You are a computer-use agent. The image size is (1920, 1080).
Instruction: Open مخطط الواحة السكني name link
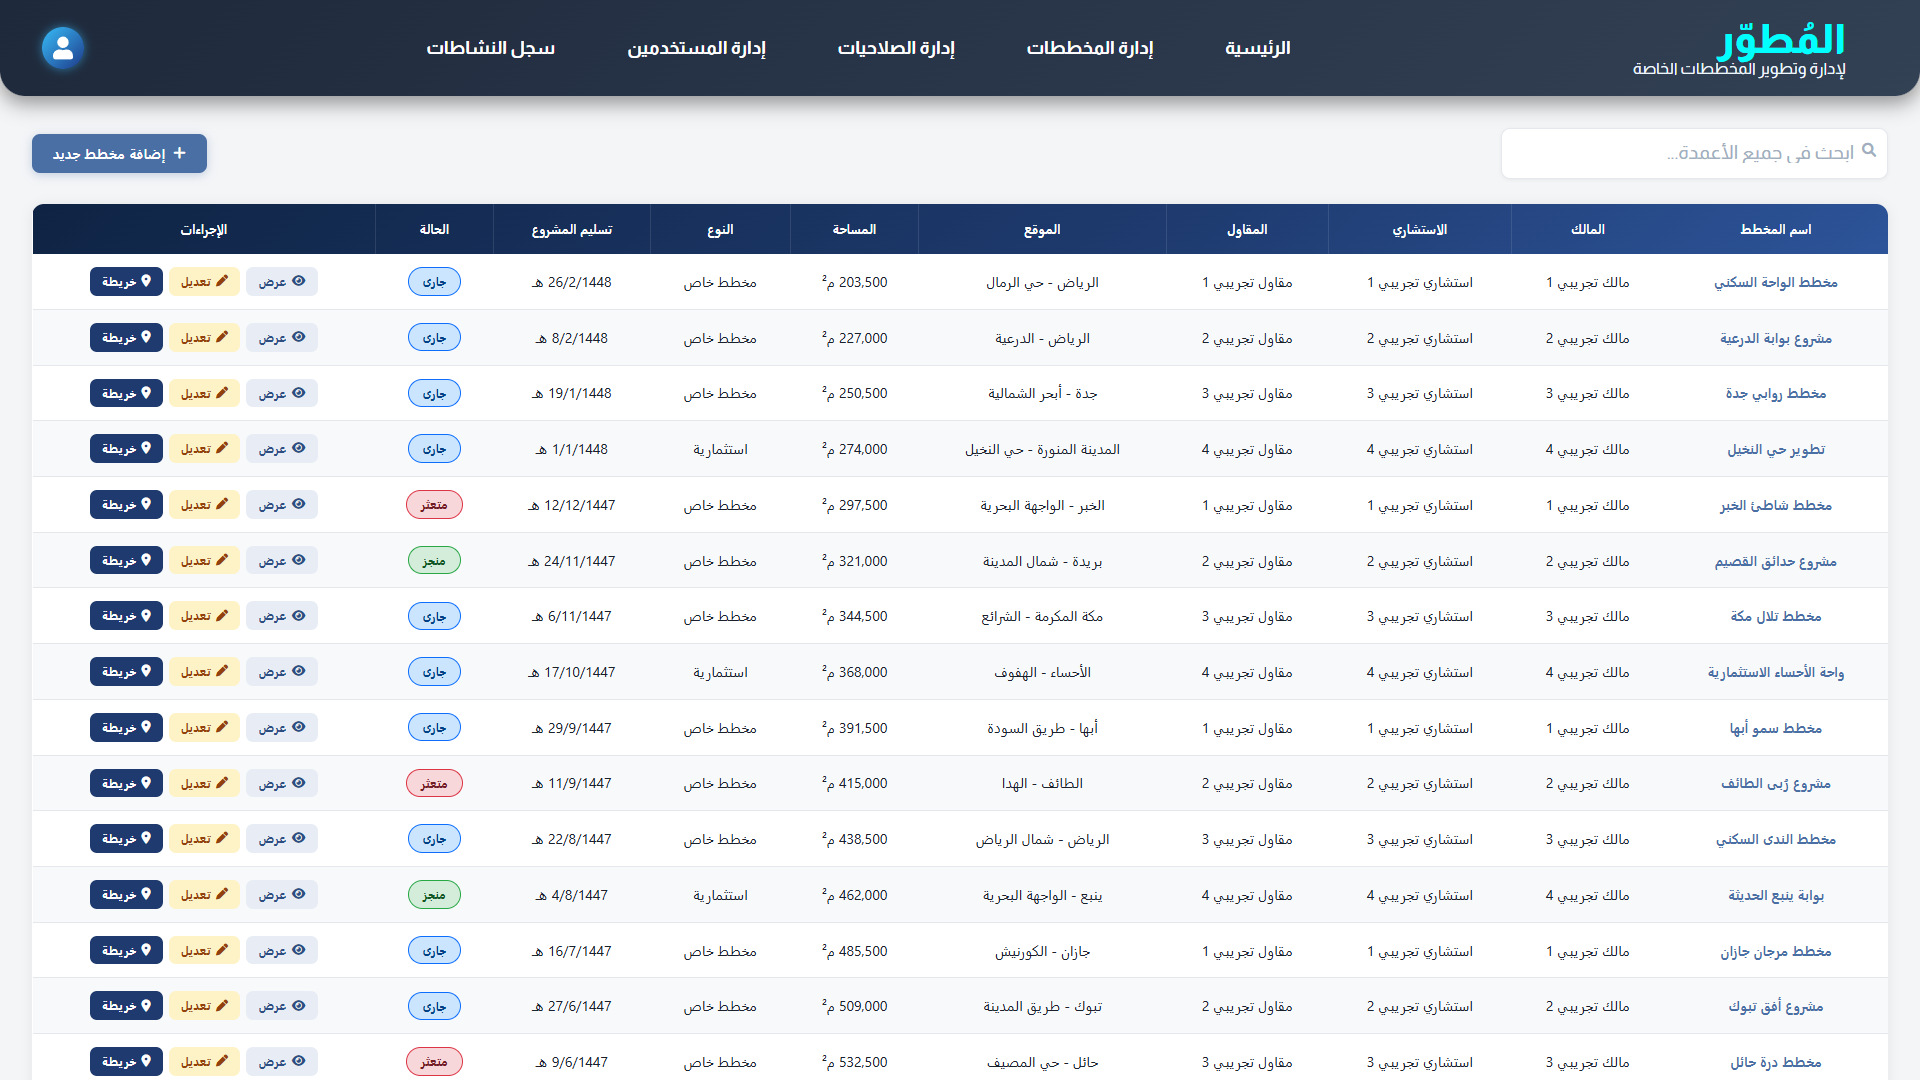pos(1776,282)
